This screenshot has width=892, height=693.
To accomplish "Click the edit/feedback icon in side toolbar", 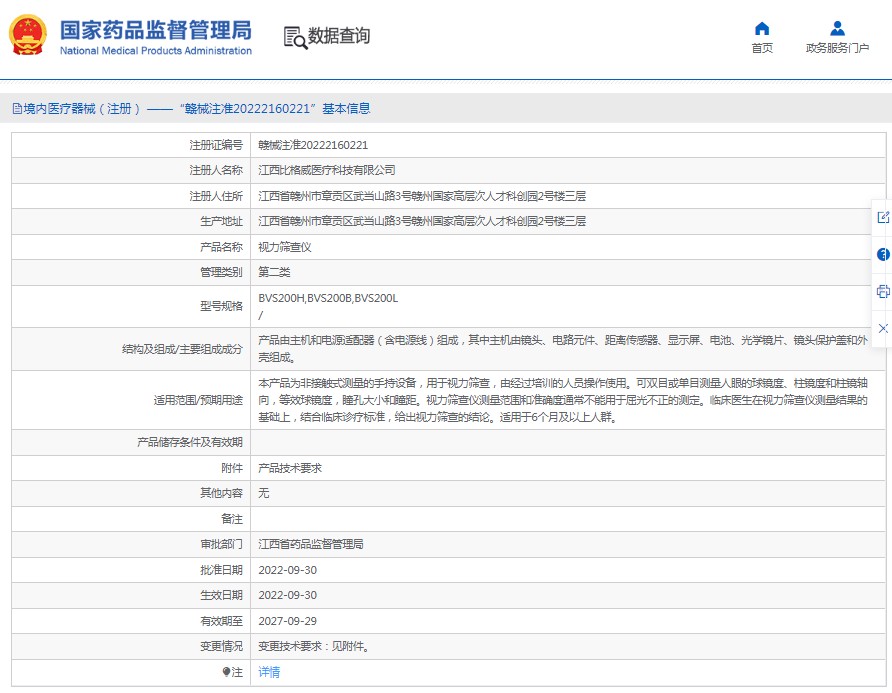I will click(882, 217).
